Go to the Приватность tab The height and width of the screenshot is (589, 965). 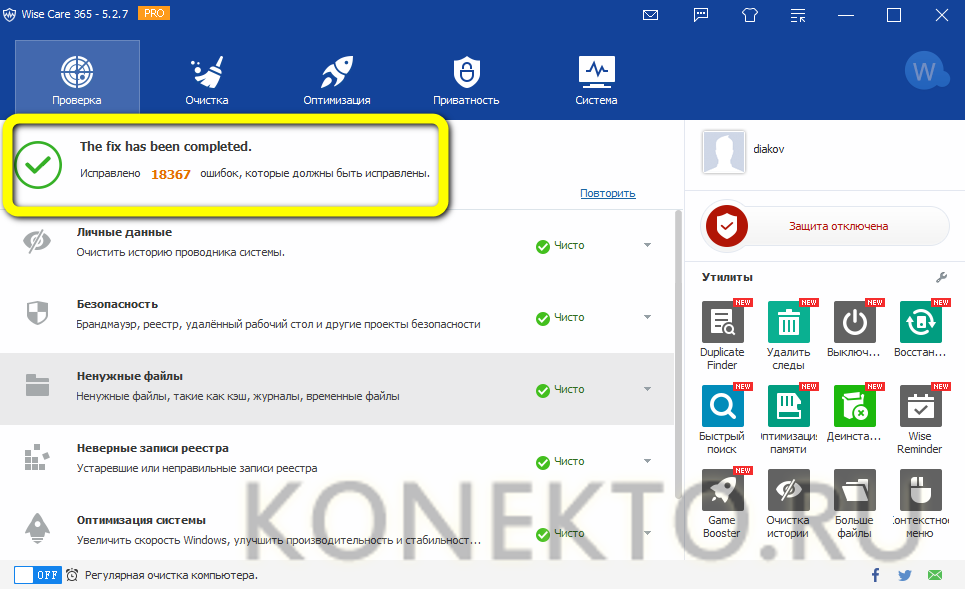pos(466,80)
